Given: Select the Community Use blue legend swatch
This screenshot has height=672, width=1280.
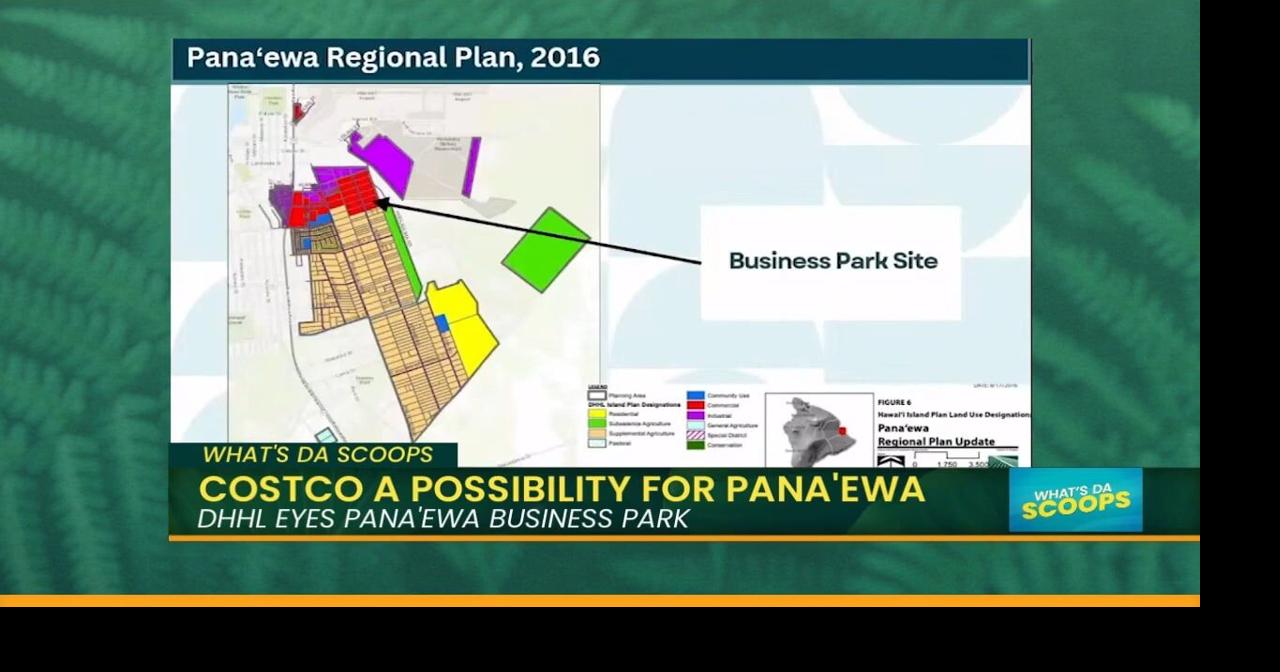Looking at the screenshot, I should coord(695,395).
